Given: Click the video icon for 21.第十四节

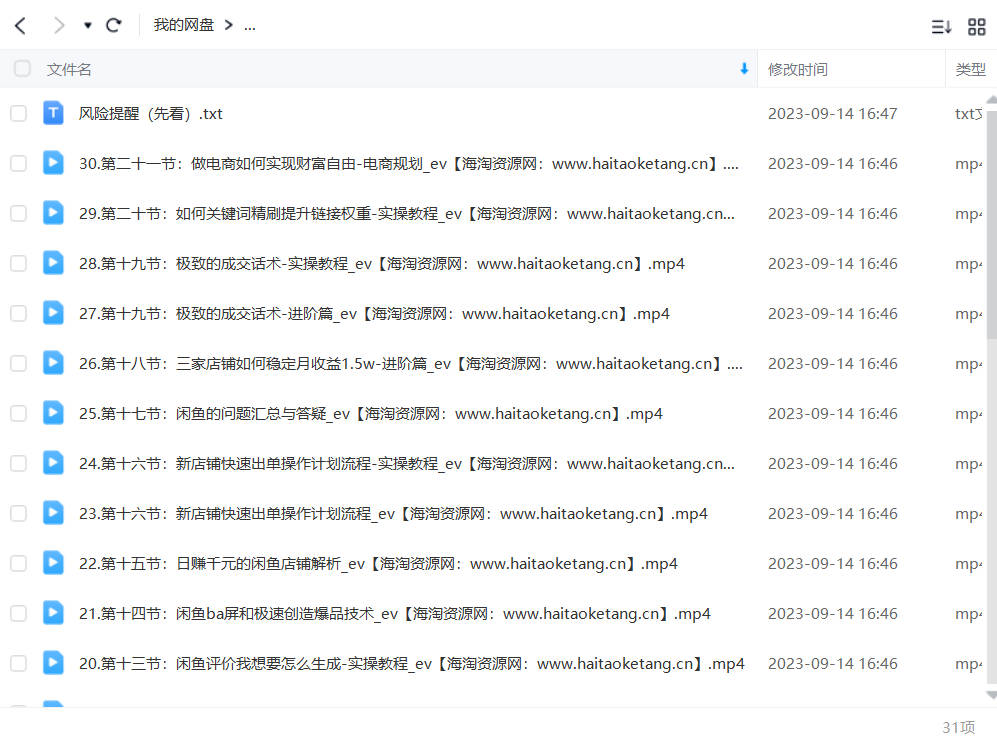Looking at the screenshot, I should [53, 613].
